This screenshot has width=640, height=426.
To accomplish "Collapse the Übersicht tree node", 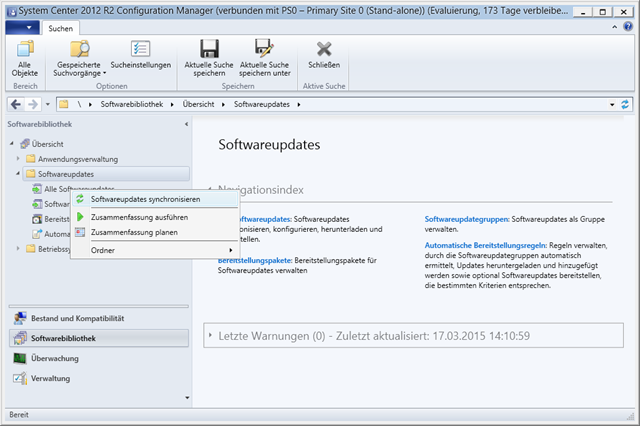I will (x=11, y=144).
